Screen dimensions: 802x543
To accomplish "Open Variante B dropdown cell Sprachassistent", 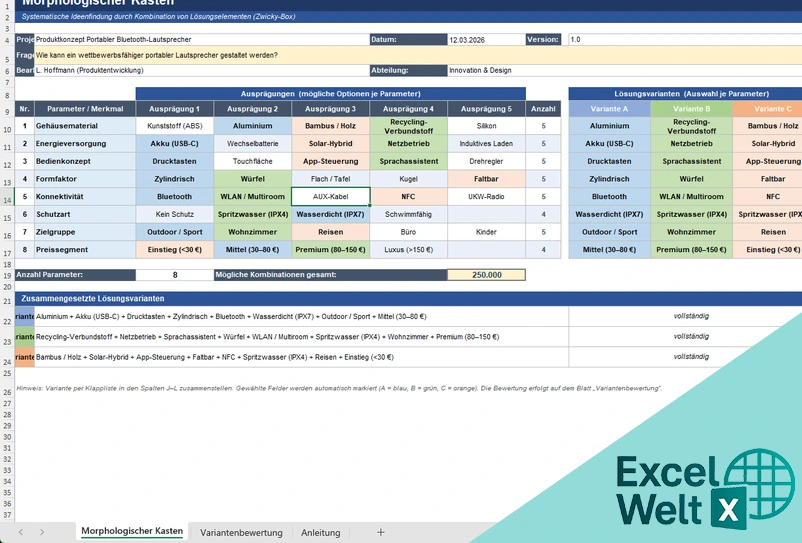I will point(692,161).
